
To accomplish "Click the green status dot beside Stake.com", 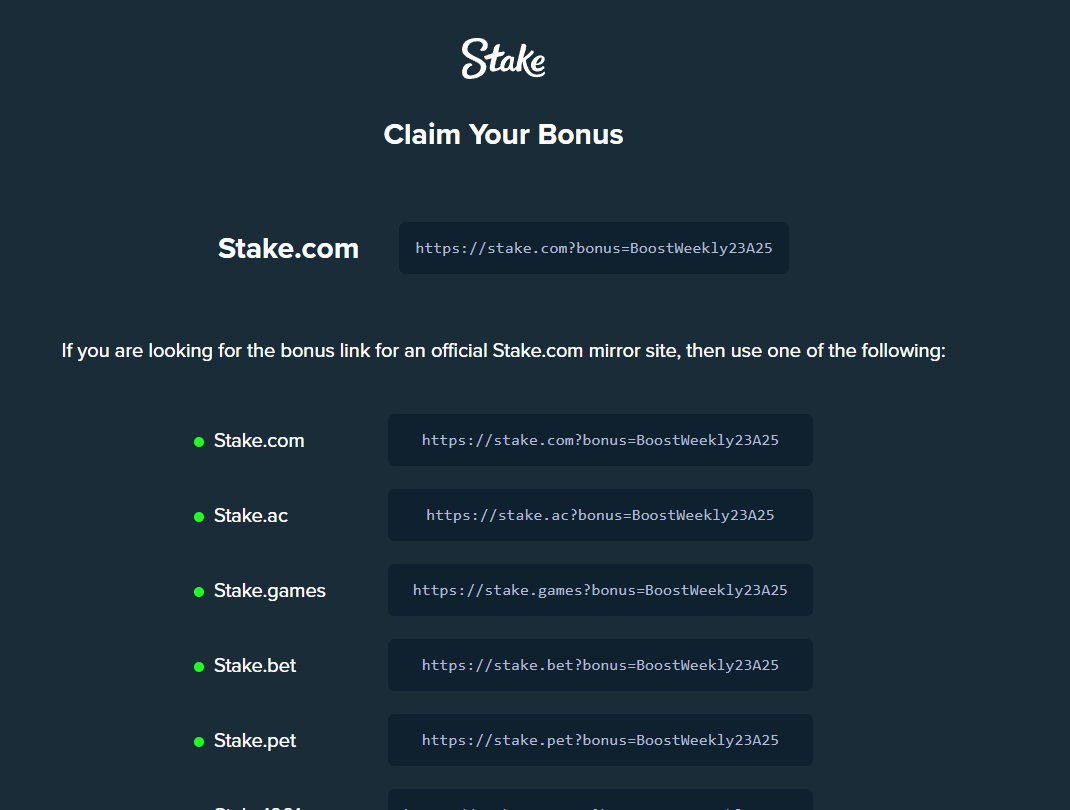I will click(199, 442).
